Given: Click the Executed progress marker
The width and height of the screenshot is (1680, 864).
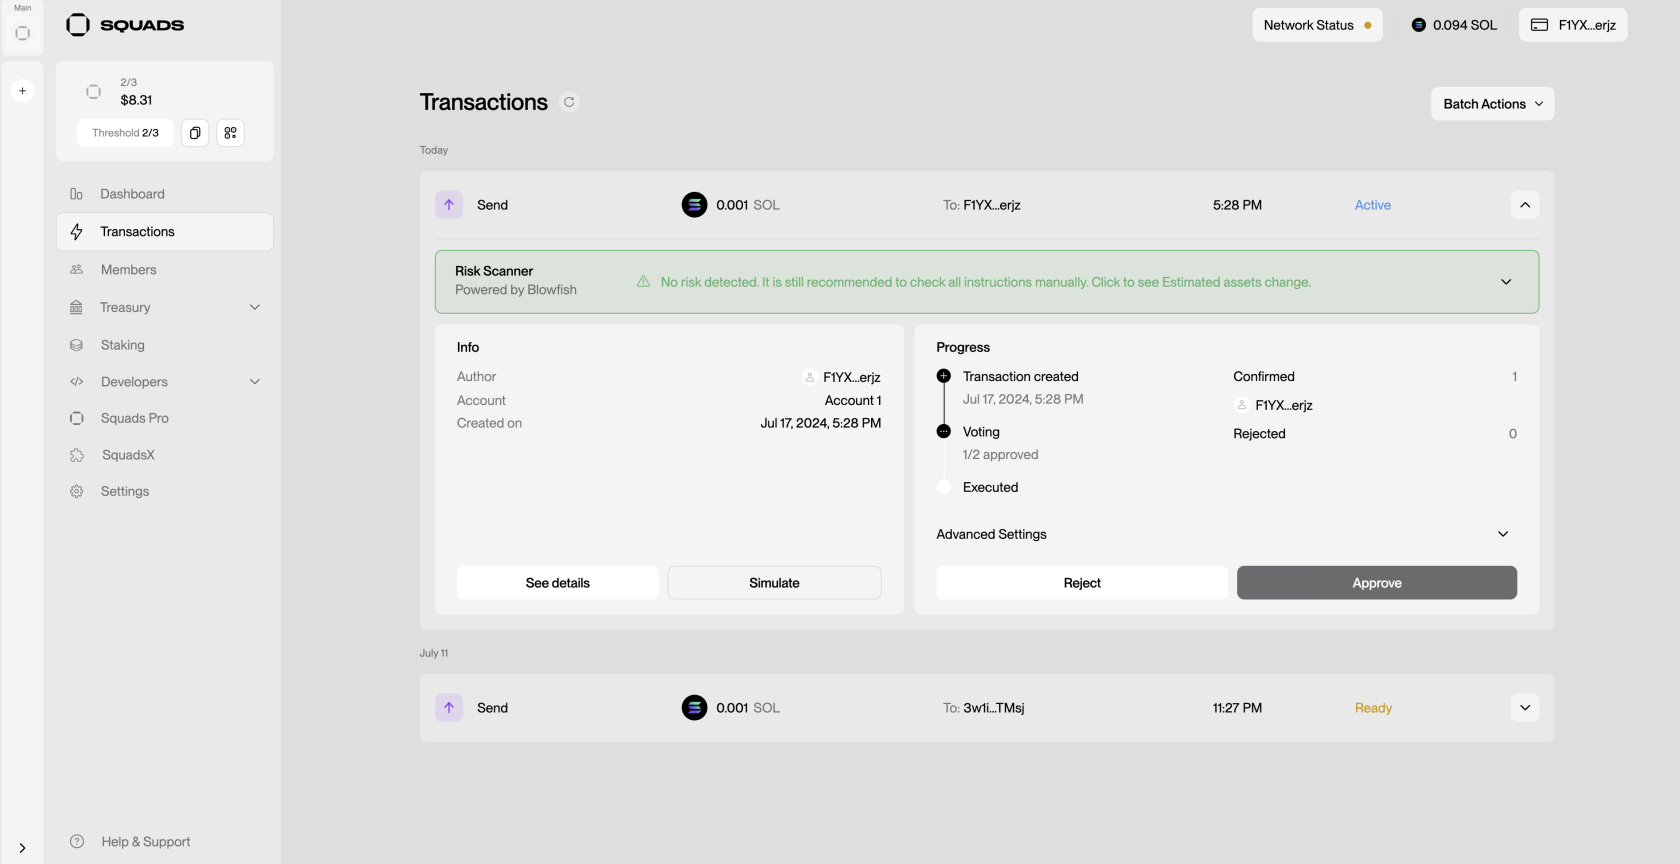Looking at the screenshot, I should [944, 487].
